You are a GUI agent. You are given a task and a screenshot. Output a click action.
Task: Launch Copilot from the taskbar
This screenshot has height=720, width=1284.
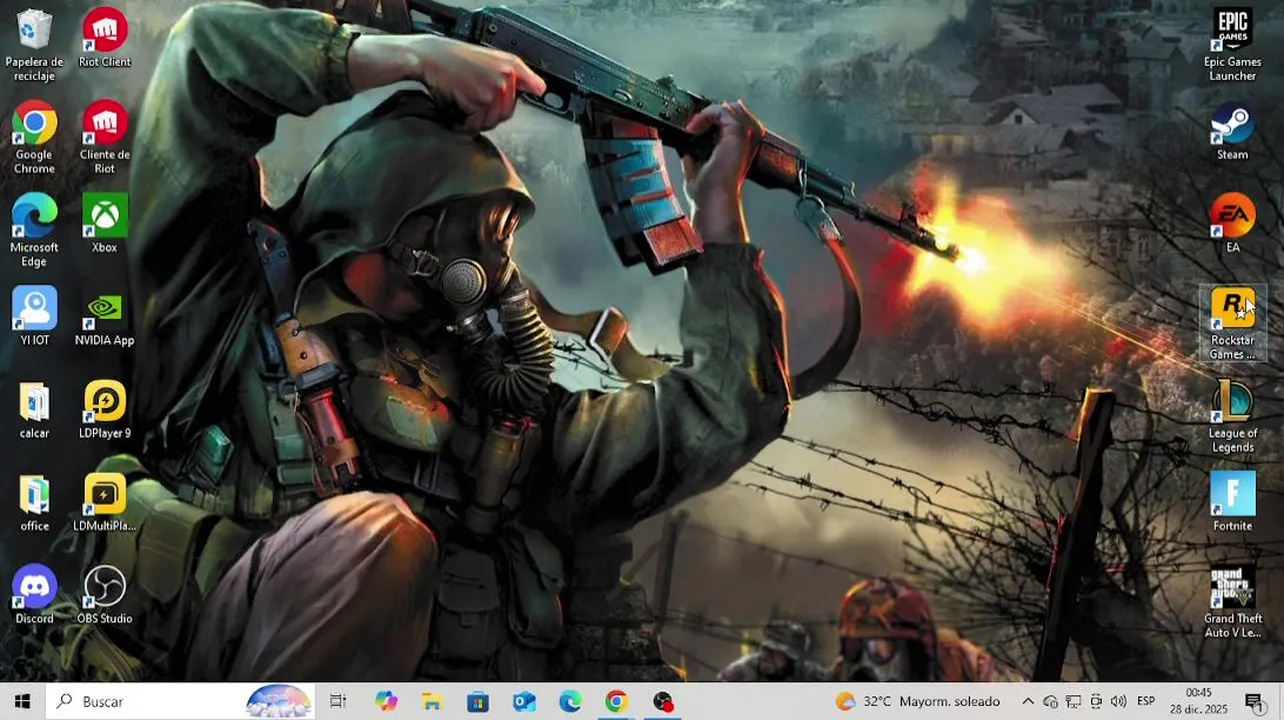pyautogui.click(x=386, y=701)
